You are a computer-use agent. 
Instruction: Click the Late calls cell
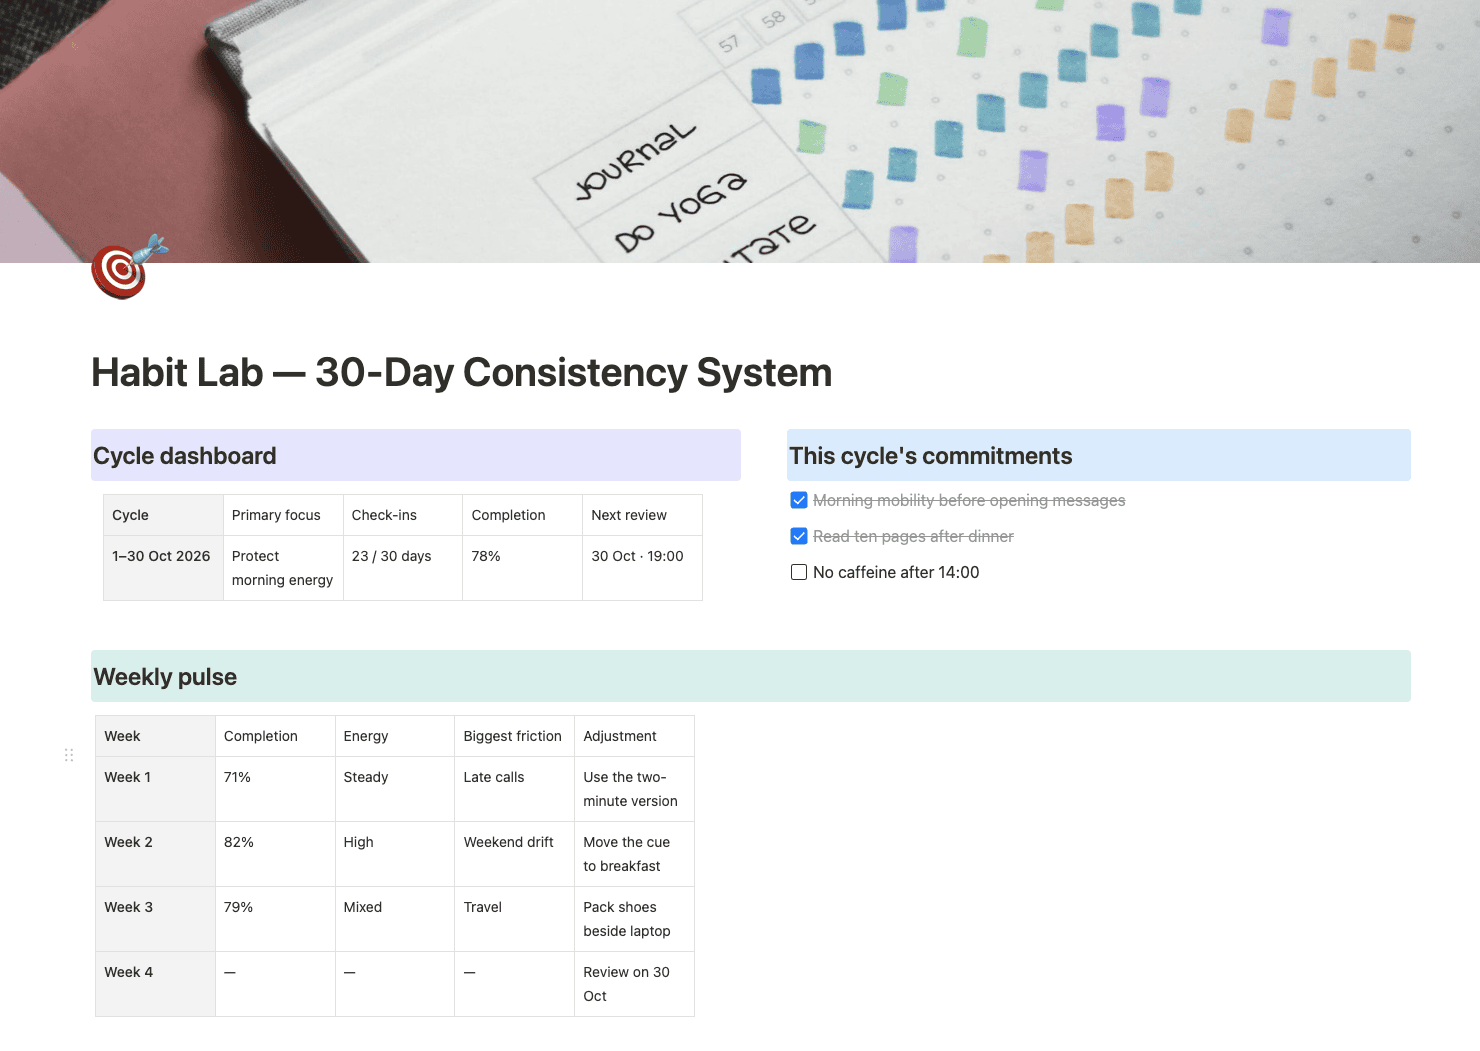point(514,789)
